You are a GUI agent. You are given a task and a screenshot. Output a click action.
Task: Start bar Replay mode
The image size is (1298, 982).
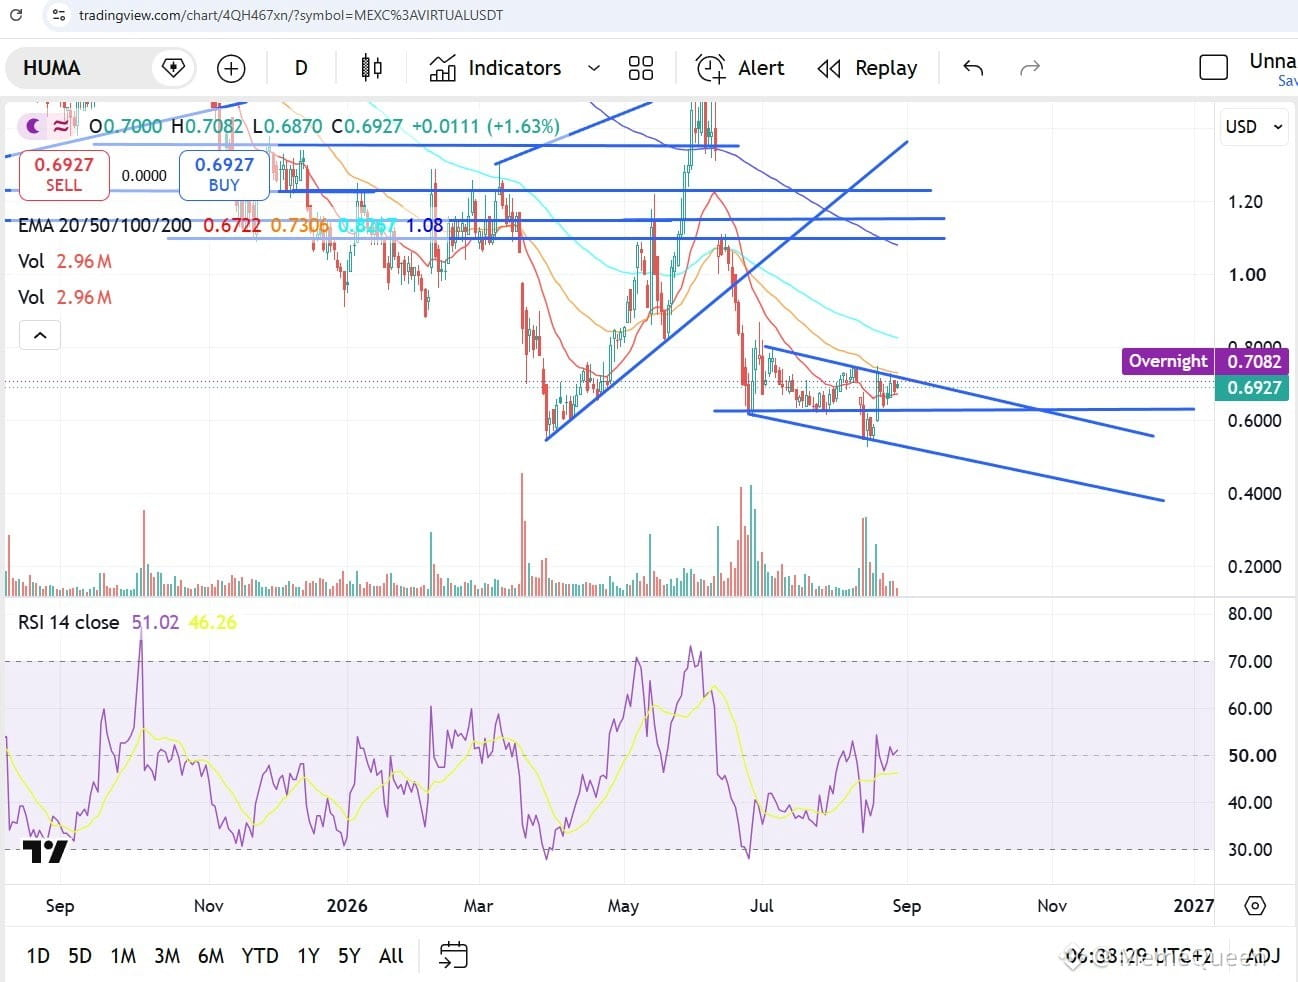pos(868,68)
